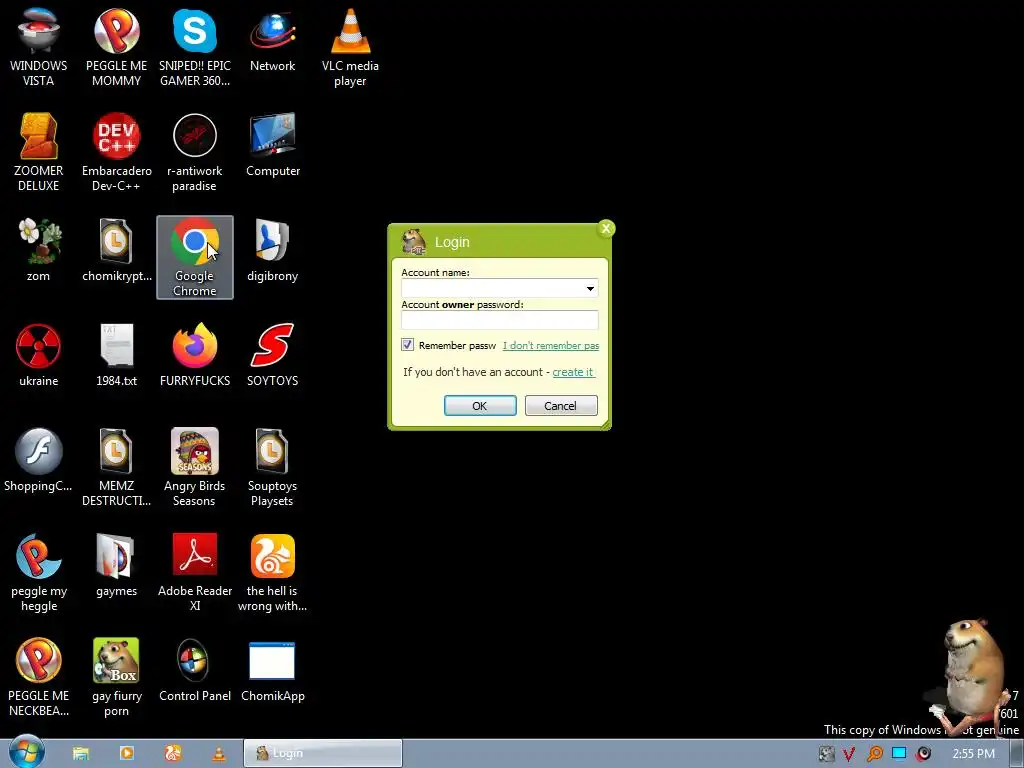
Task: Open the gaymes folder icon
Action: click(116, 565)
